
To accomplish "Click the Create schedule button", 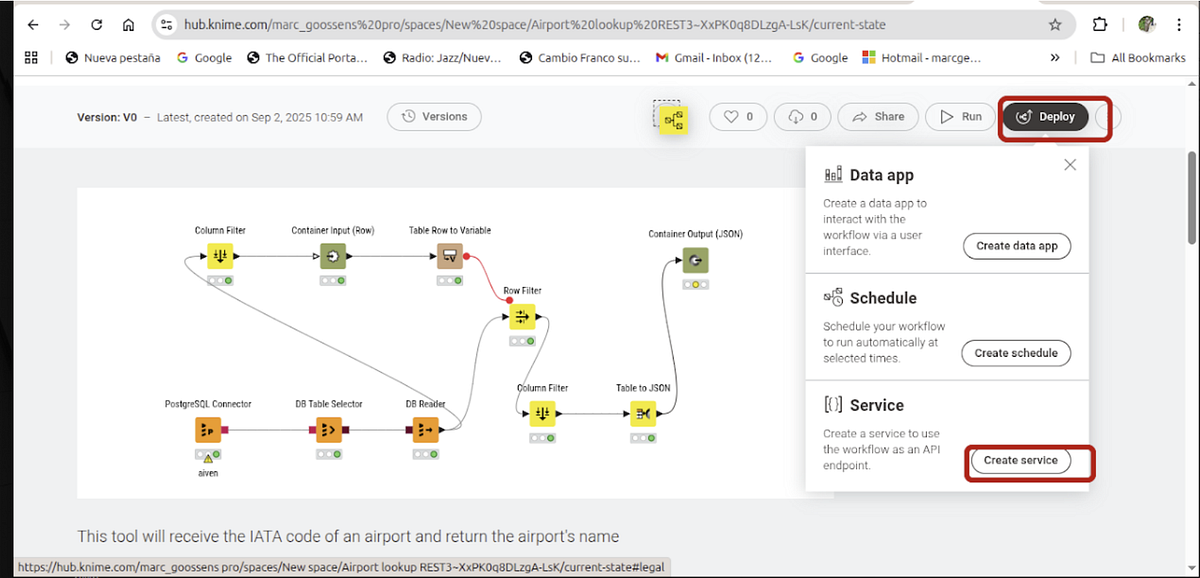I will (x=1016, y=353).
